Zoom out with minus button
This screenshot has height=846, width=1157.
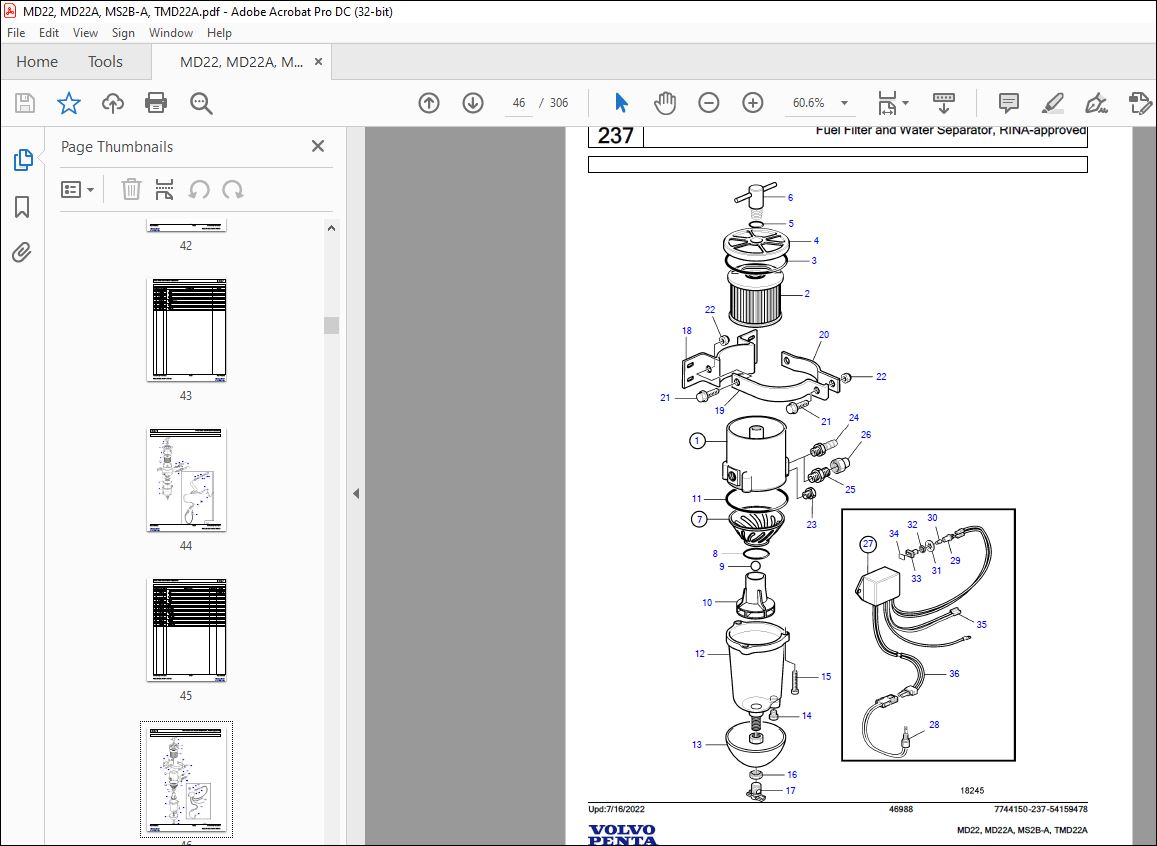click(x=708, y=103)
